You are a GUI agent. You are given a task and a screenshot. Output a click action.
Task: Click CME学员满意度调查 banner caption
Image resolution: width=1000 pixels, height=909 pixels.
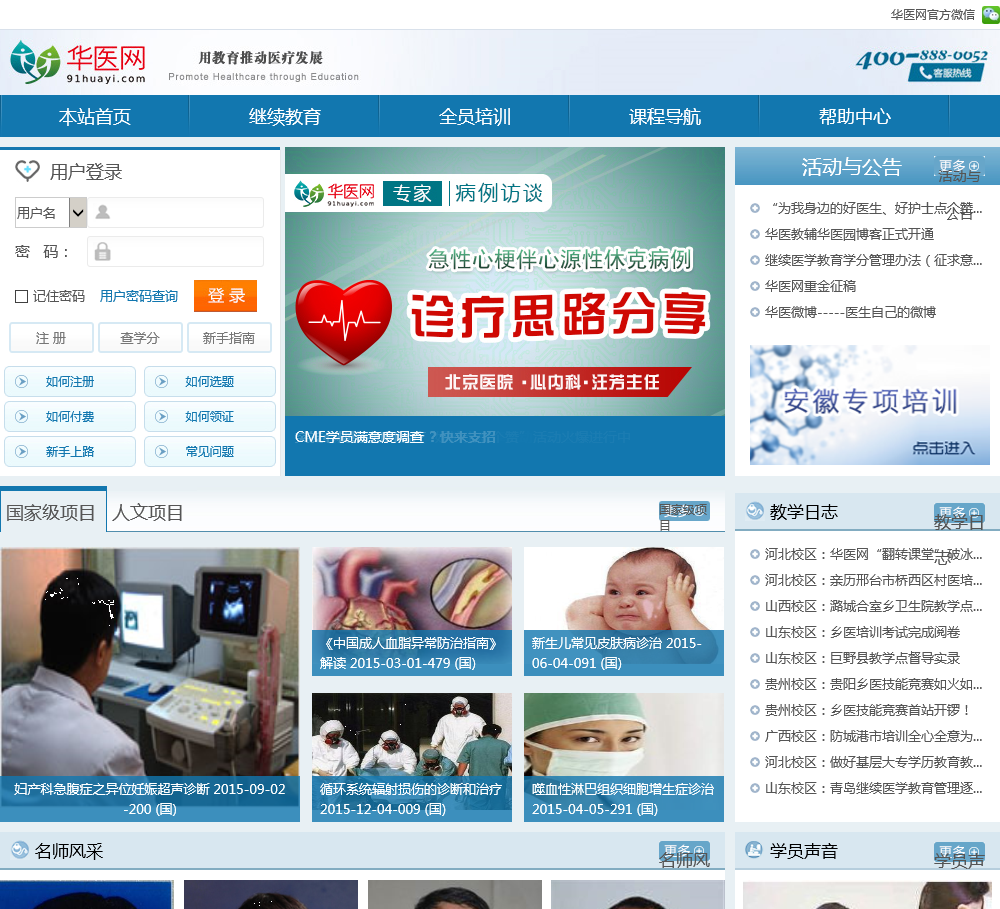[x=359, y=437]
